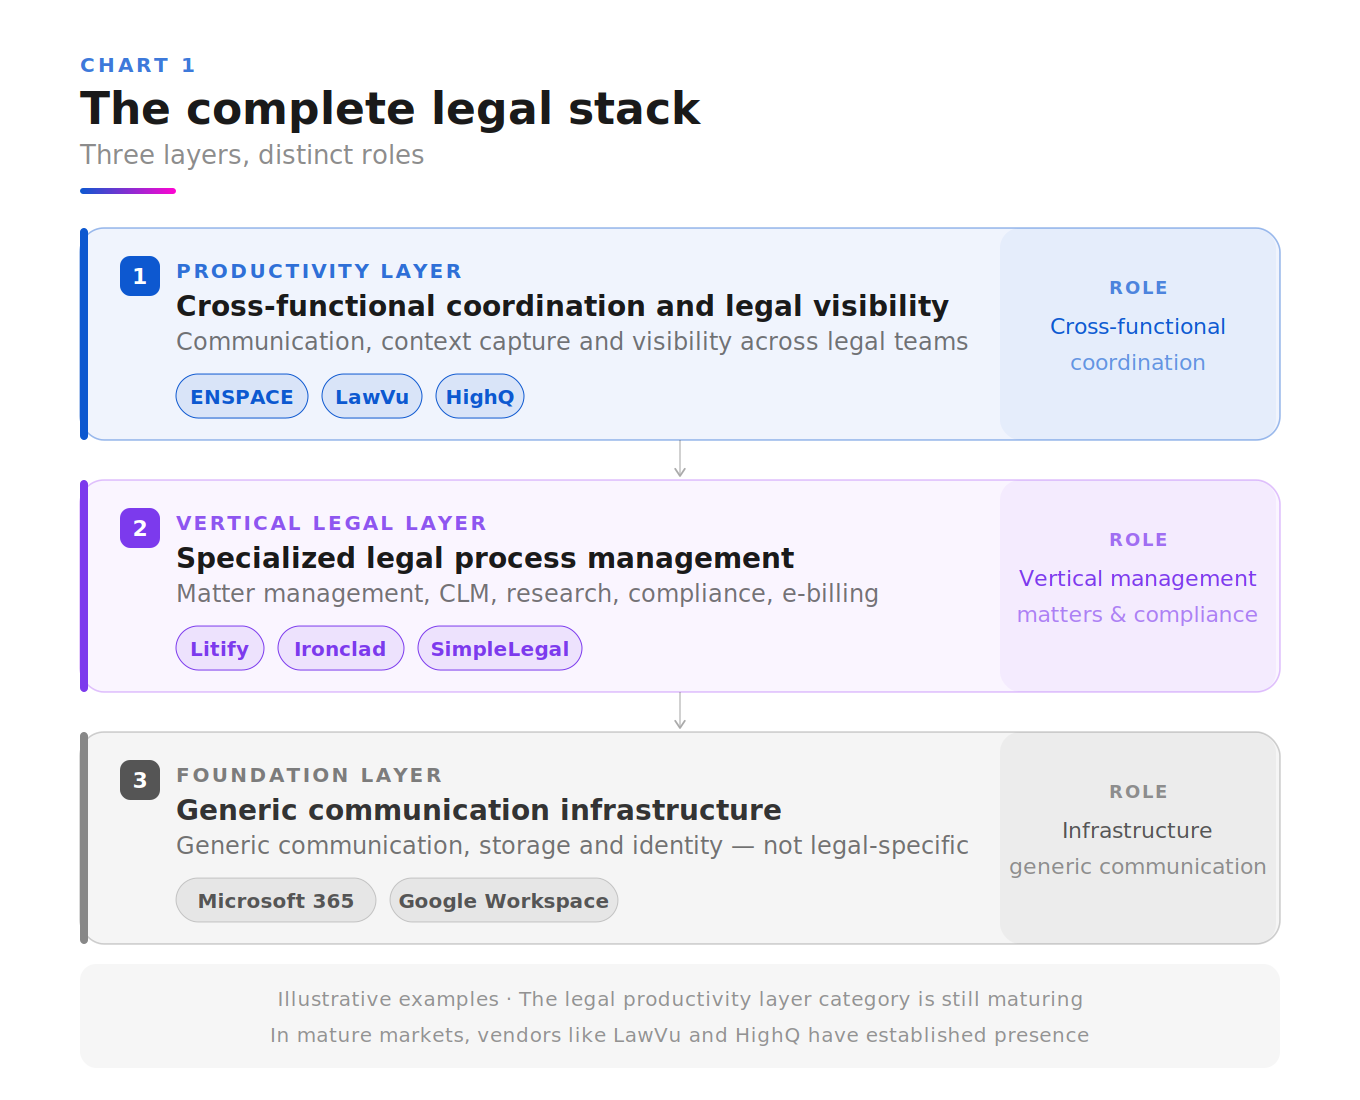Screen dimensions: 1360x1100
Task: Click the 'Specialized legal process management' heading
Action: [x=485, y=558]
